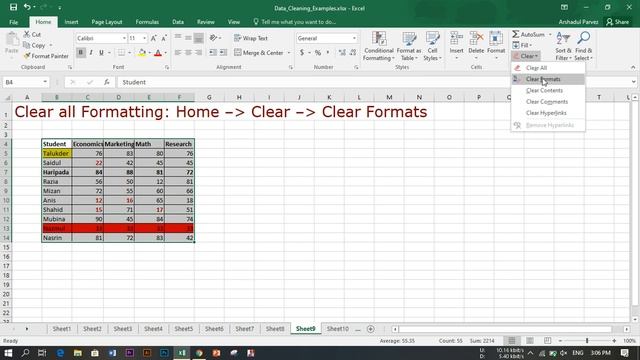Click the Insert Function fx icon
Viewport: 640px width, 360px height.
[107, 82]
